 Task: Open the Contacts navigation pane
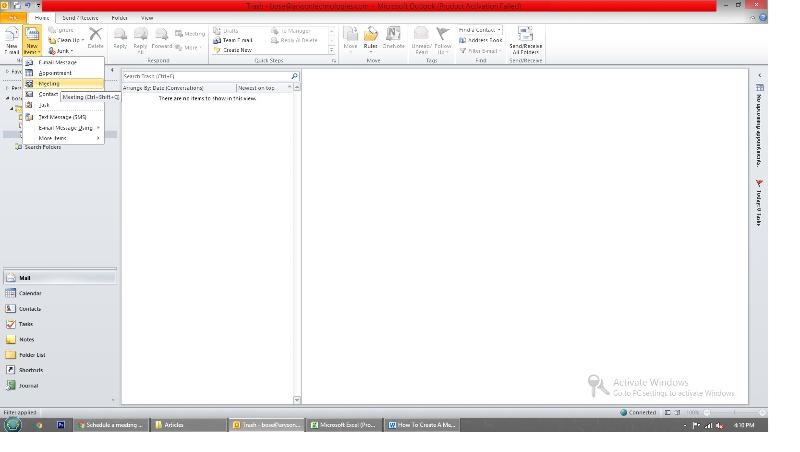point(60,309)
